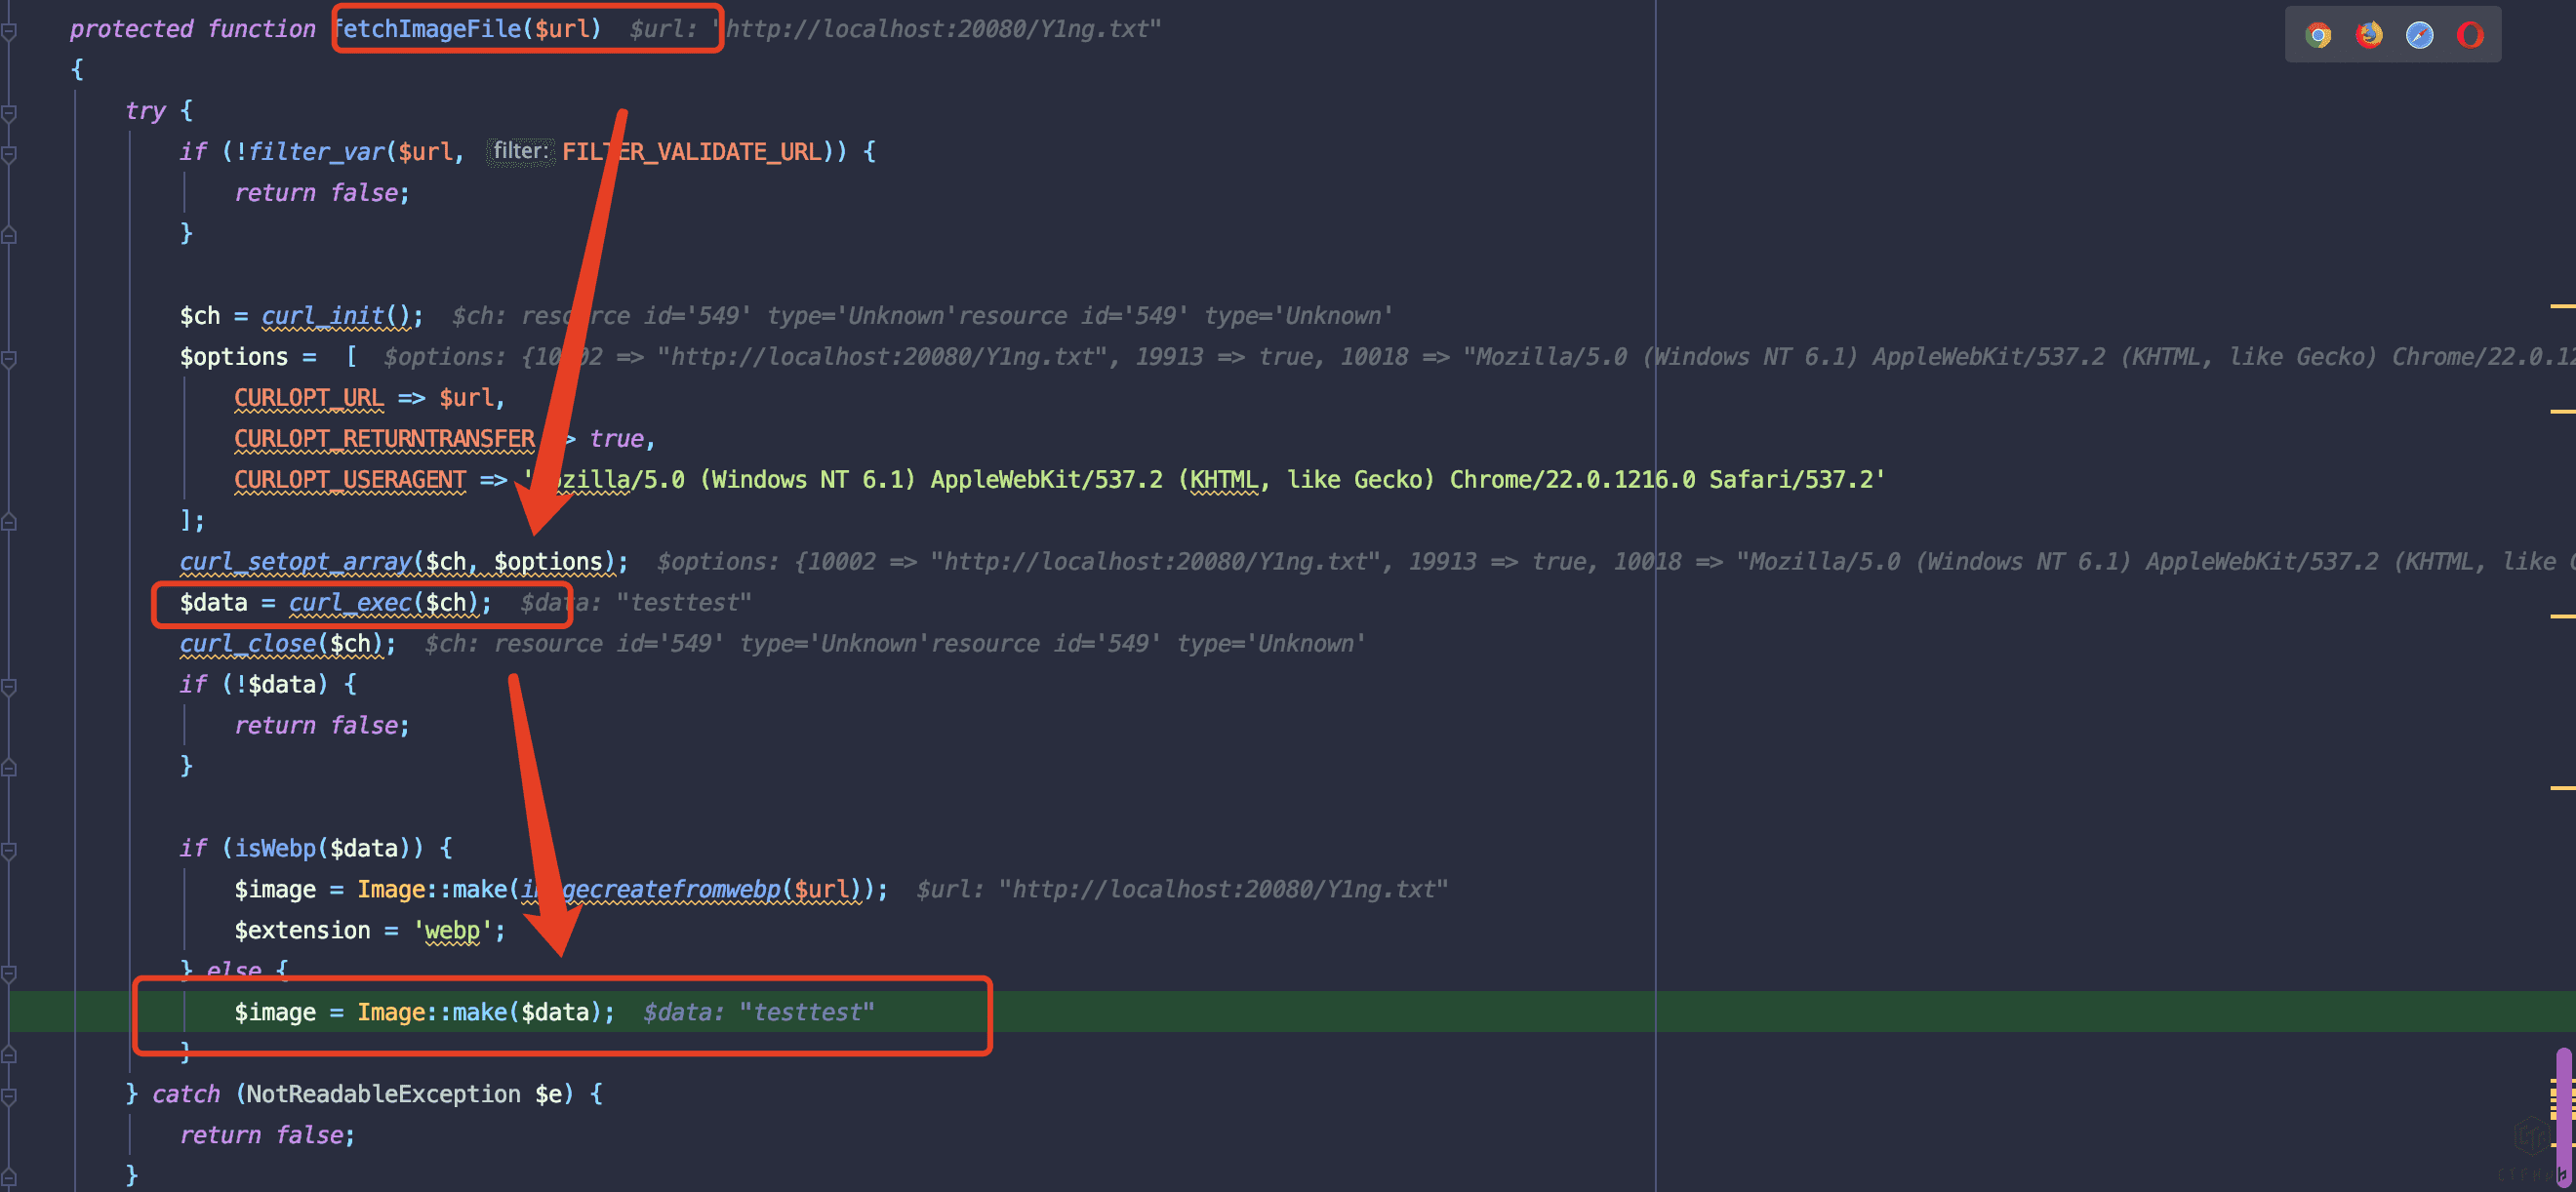
Task: Click the 'filter:' parameter inlay hint
Action: (x=520, y=151)
